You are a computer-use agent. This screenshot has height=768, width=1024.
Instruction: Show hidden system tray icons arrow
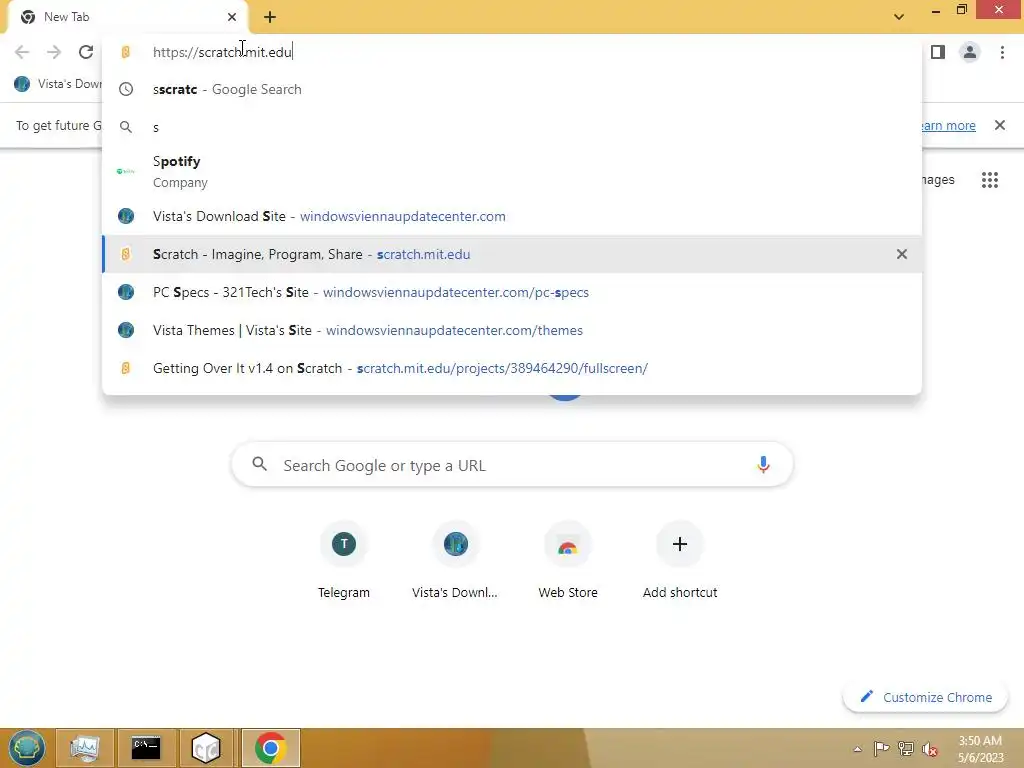(x=857, y=749)
